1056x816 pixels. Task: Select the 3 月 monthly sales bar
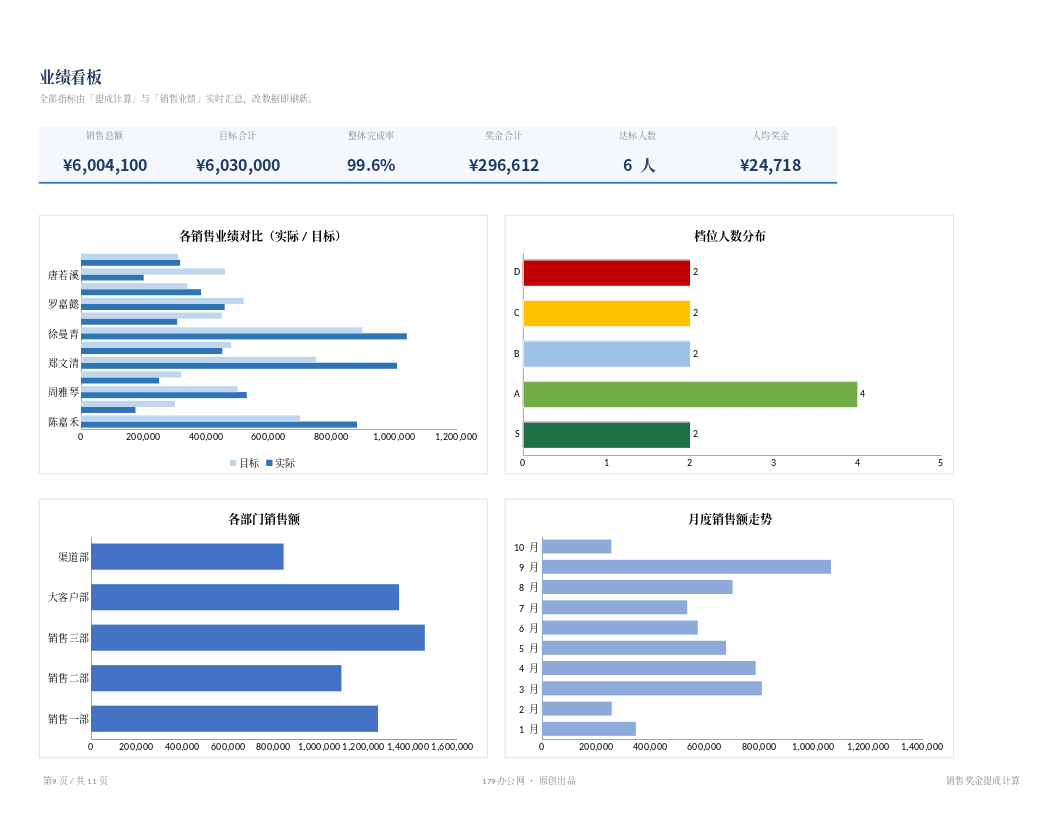tap(652, 688)
